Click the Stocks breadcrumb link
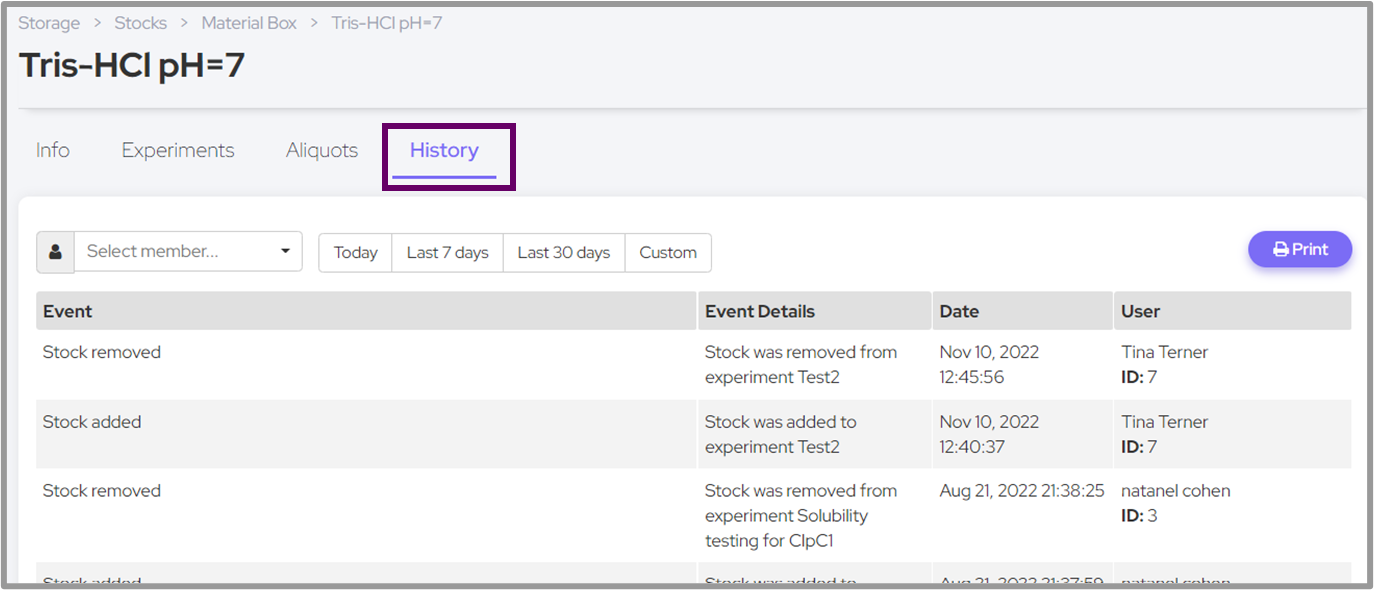Screen dimensions: 1374x590 pyautogui.click(x=140, y=23)
